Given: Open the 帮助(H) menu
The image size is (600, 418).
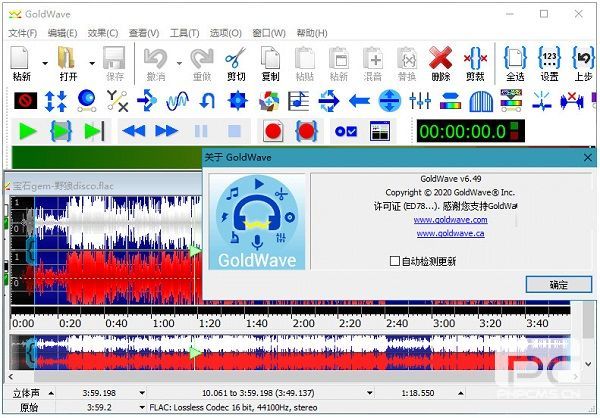Looking at the screenshot, I should (312, 33).
